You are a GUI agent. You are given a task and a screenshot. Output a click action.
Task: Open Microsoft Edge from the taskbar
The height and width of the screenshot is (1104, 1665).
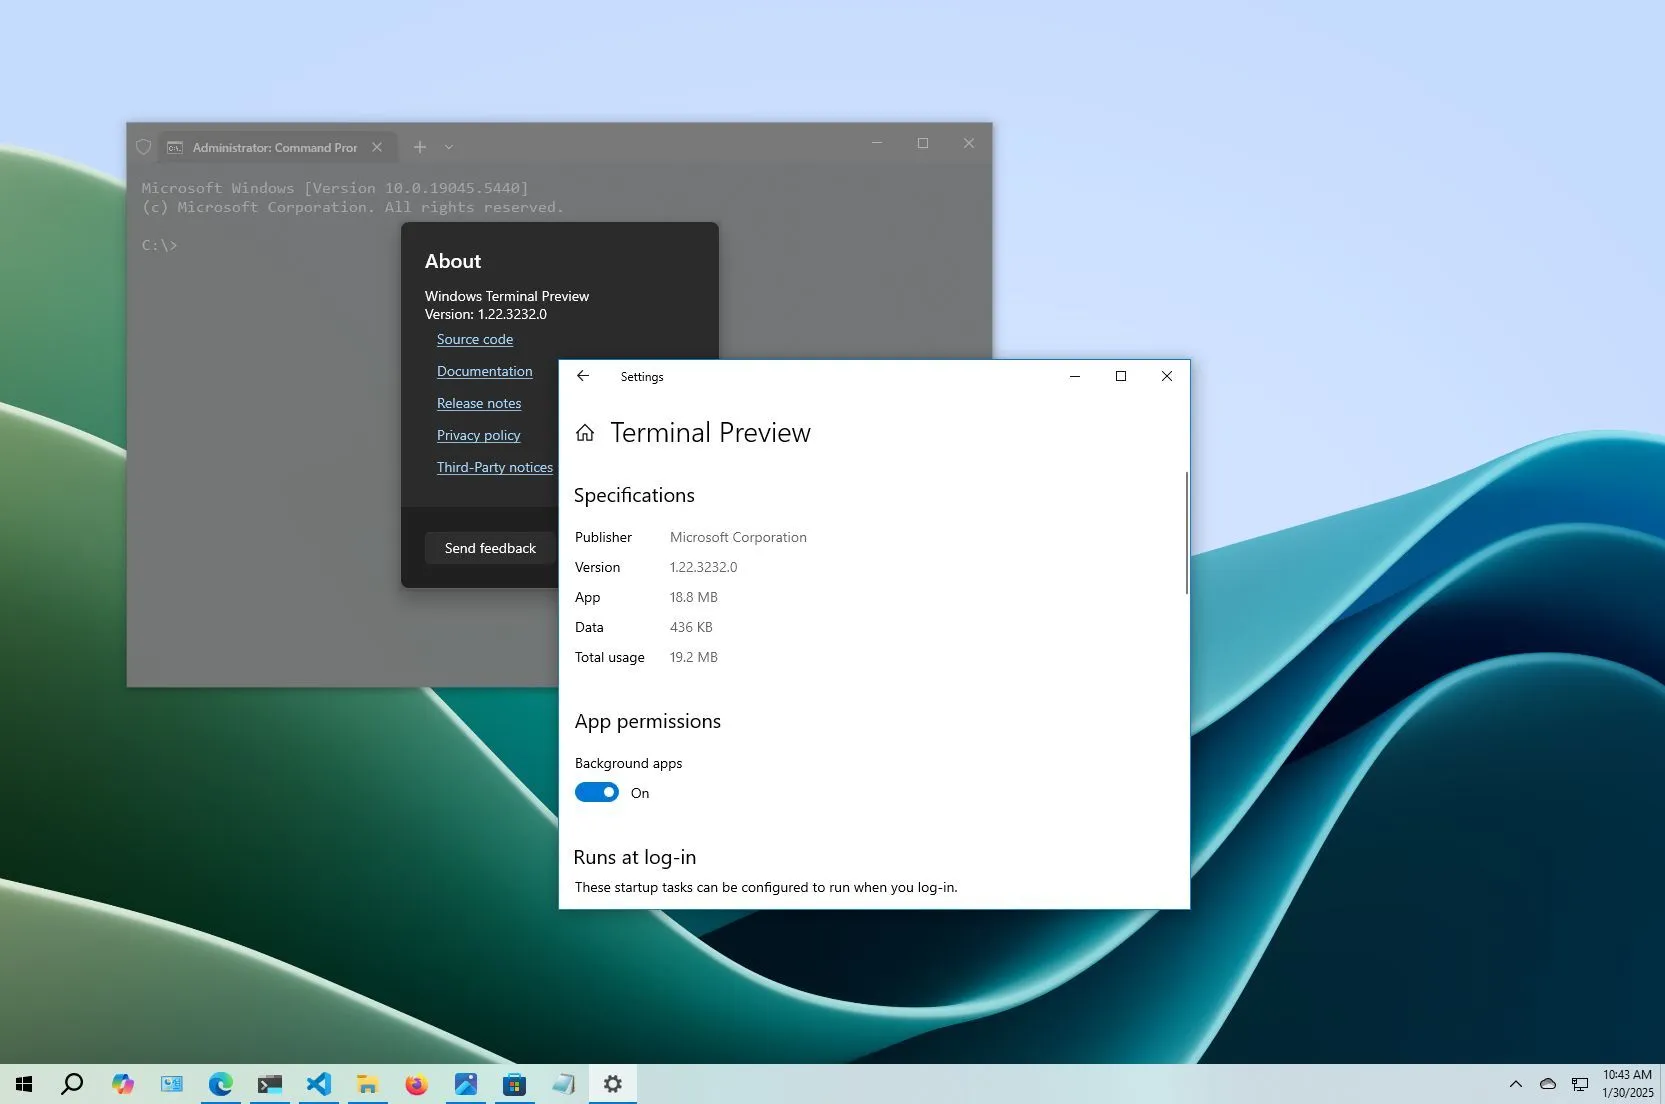click(220, 1084)
